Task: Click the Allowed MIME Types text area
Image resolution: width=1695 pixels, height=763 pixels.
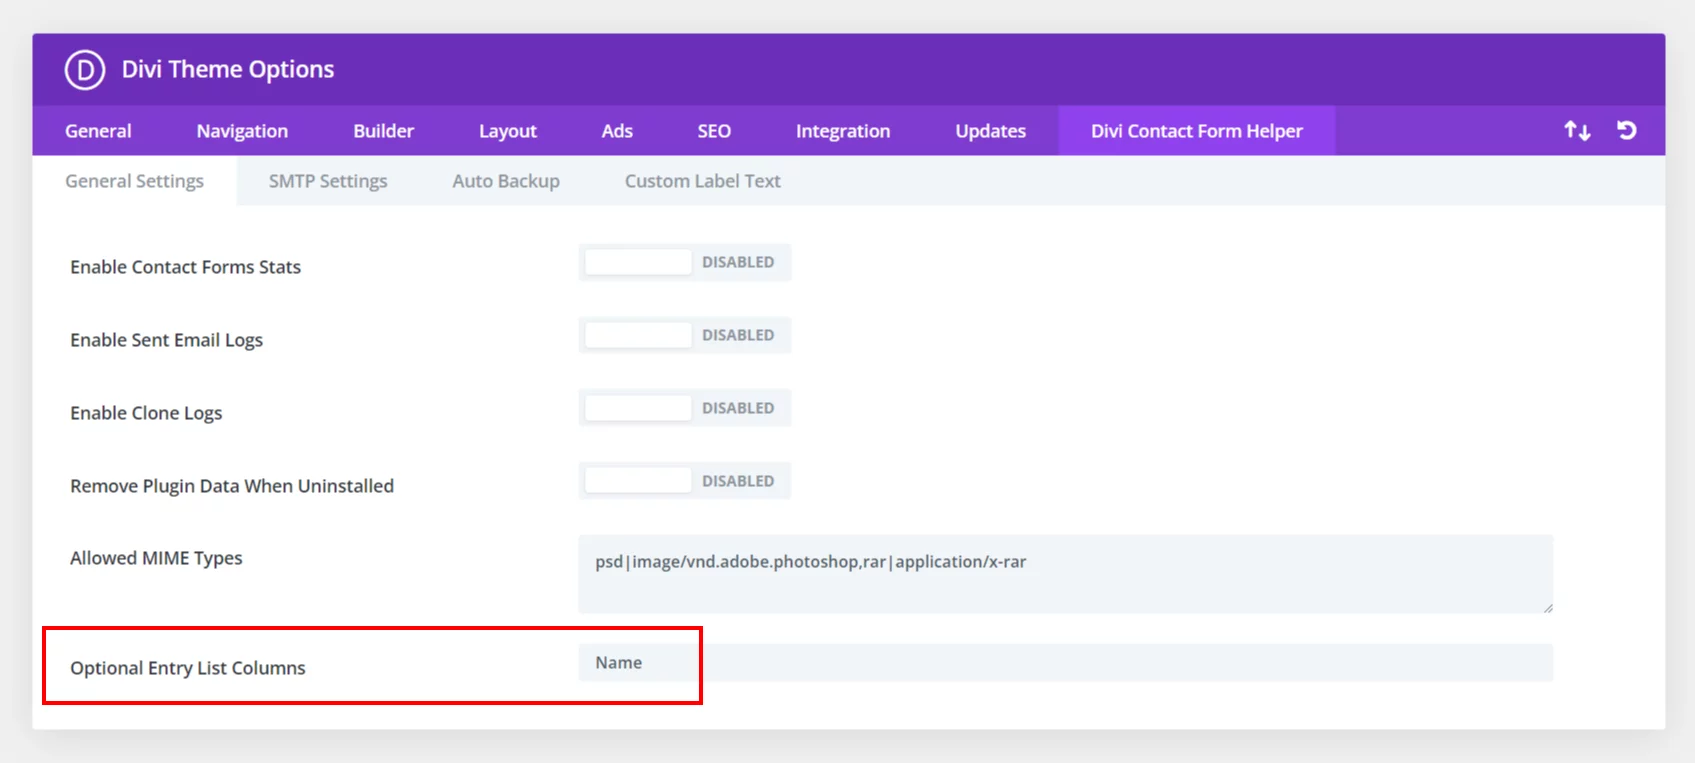Action: (1066, 574)
